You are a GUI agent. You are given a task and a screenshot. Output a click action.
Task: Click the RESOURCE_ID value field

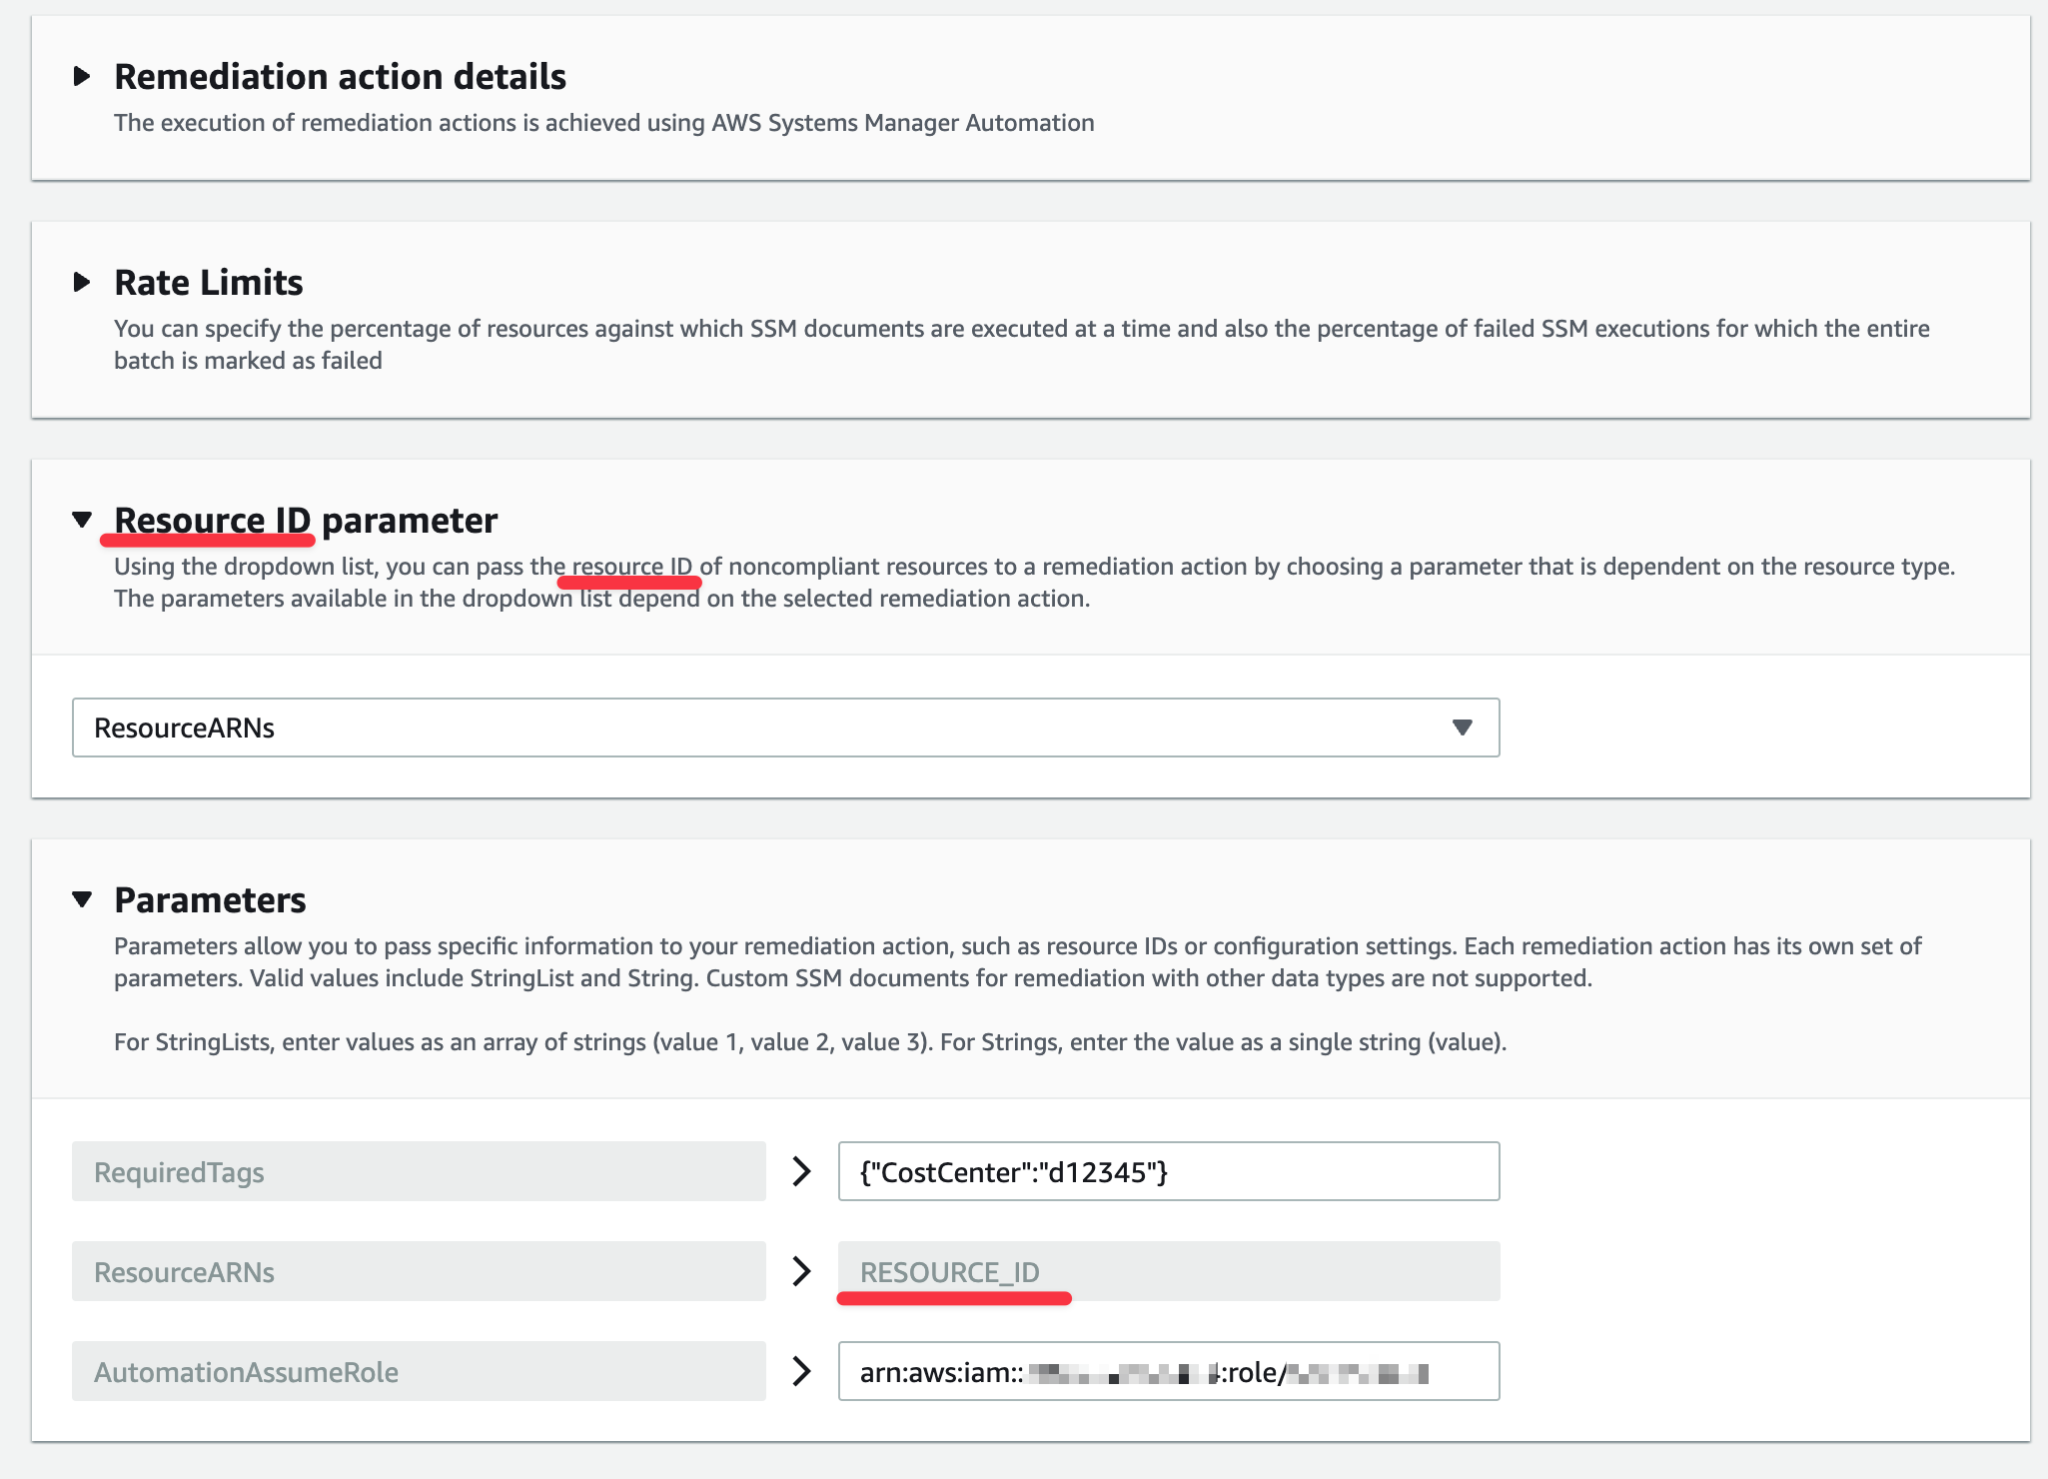(x=1170, y=1271)
